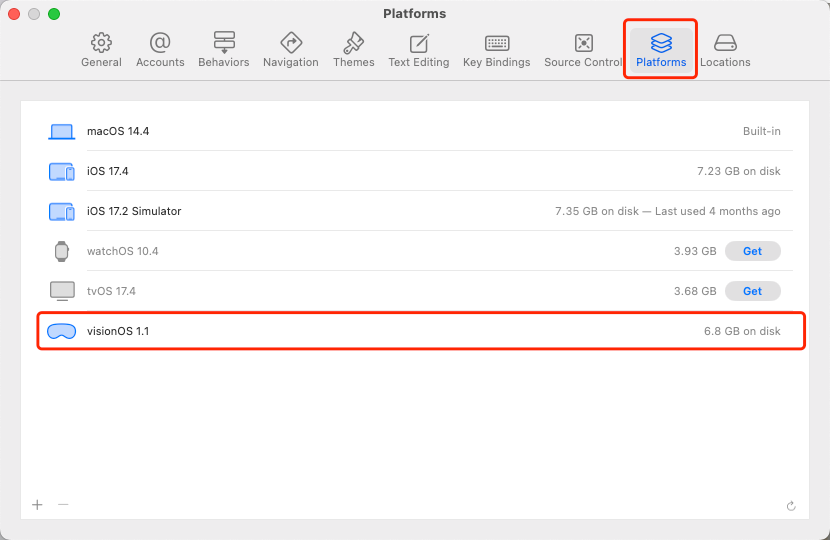This screenshot has width=830, height=540.
Task: Click the refresh icon at bottom right
Action: point(791,506)
